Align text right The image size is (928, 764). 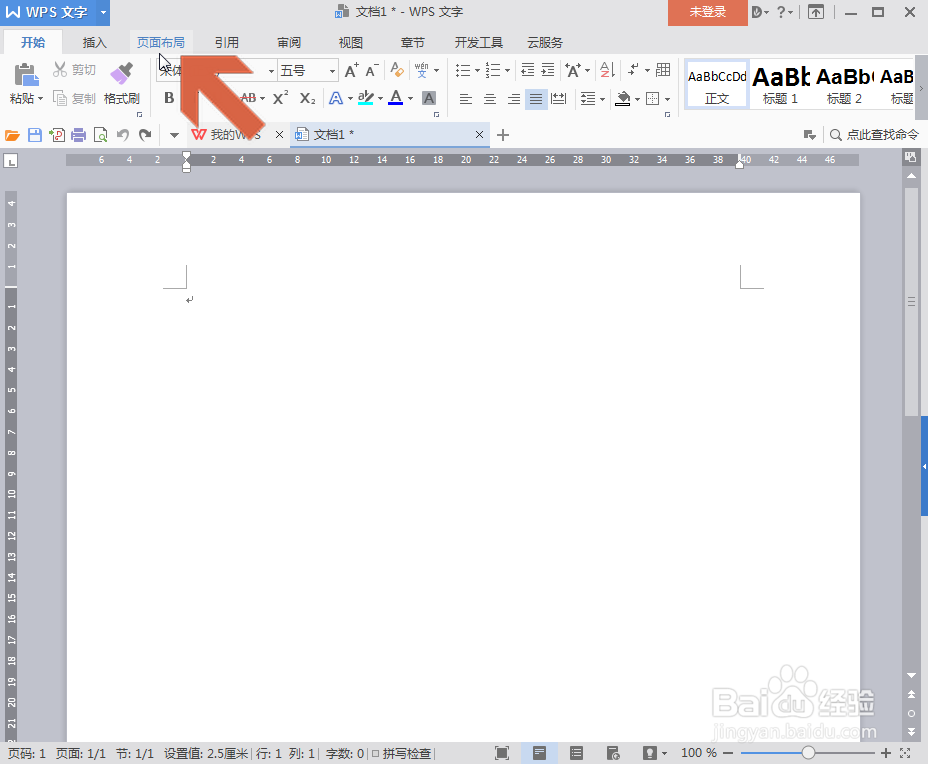point(514,99)
